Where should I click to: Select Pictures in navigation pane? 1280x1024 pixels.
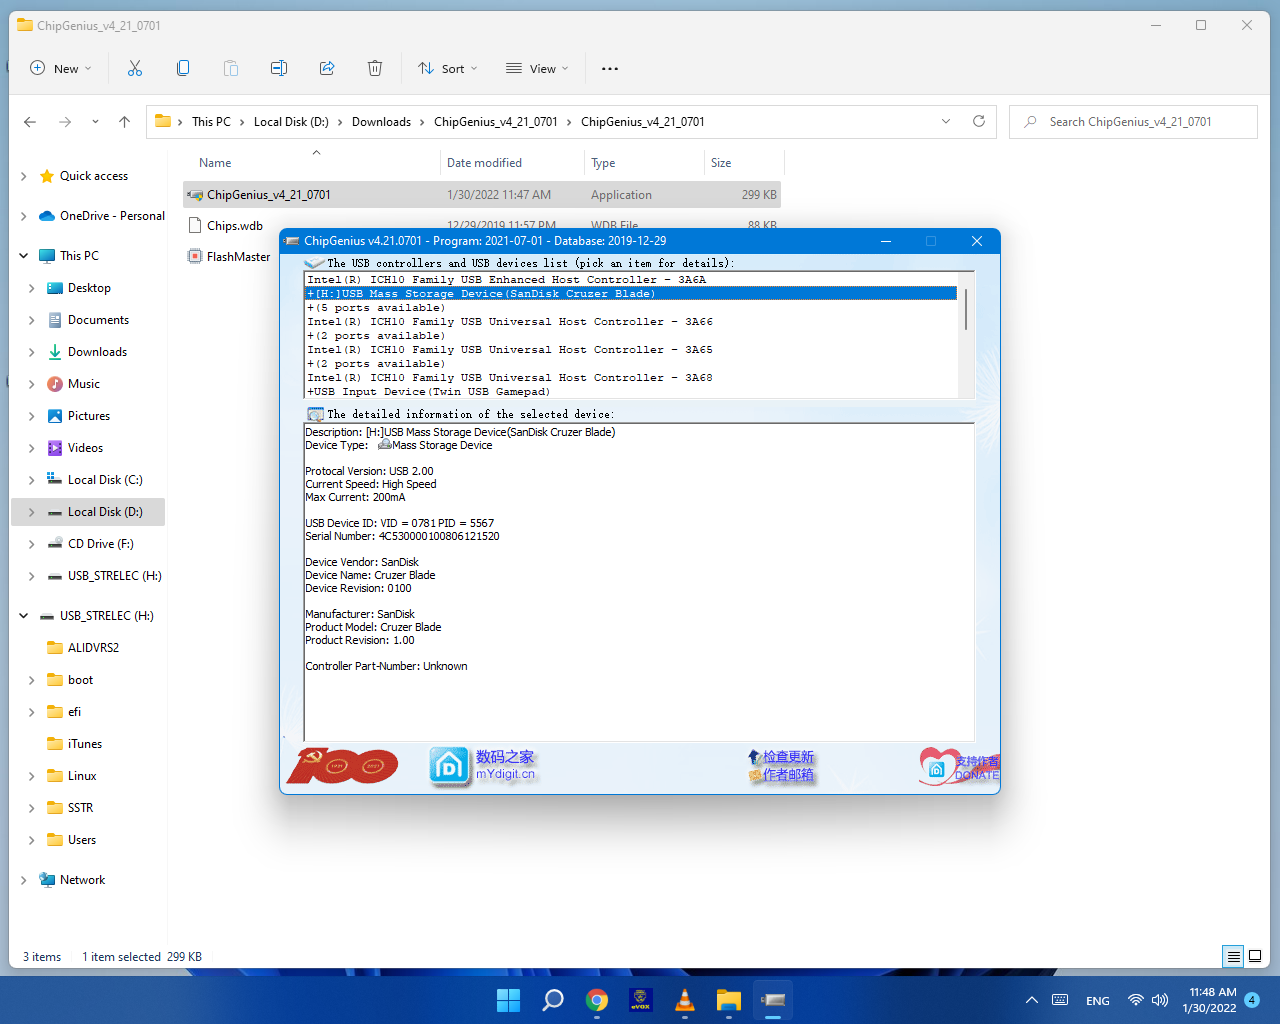89,416
